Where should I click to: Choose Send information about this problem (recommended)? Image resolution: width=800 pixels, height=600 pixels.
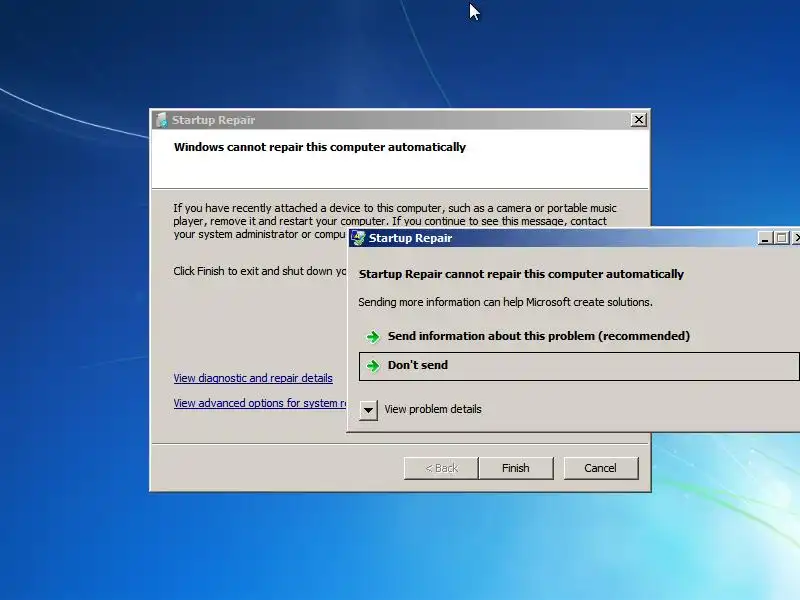tap(539, 336)
